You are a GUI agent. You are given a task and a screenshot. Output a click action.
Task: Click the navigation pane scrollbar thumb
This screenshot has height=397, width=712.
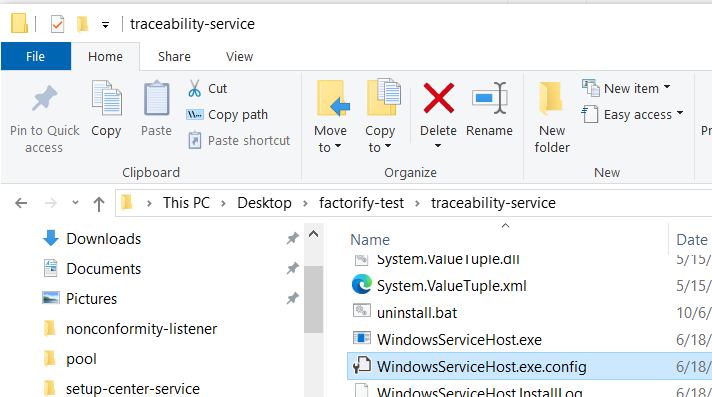pos(313,300)
